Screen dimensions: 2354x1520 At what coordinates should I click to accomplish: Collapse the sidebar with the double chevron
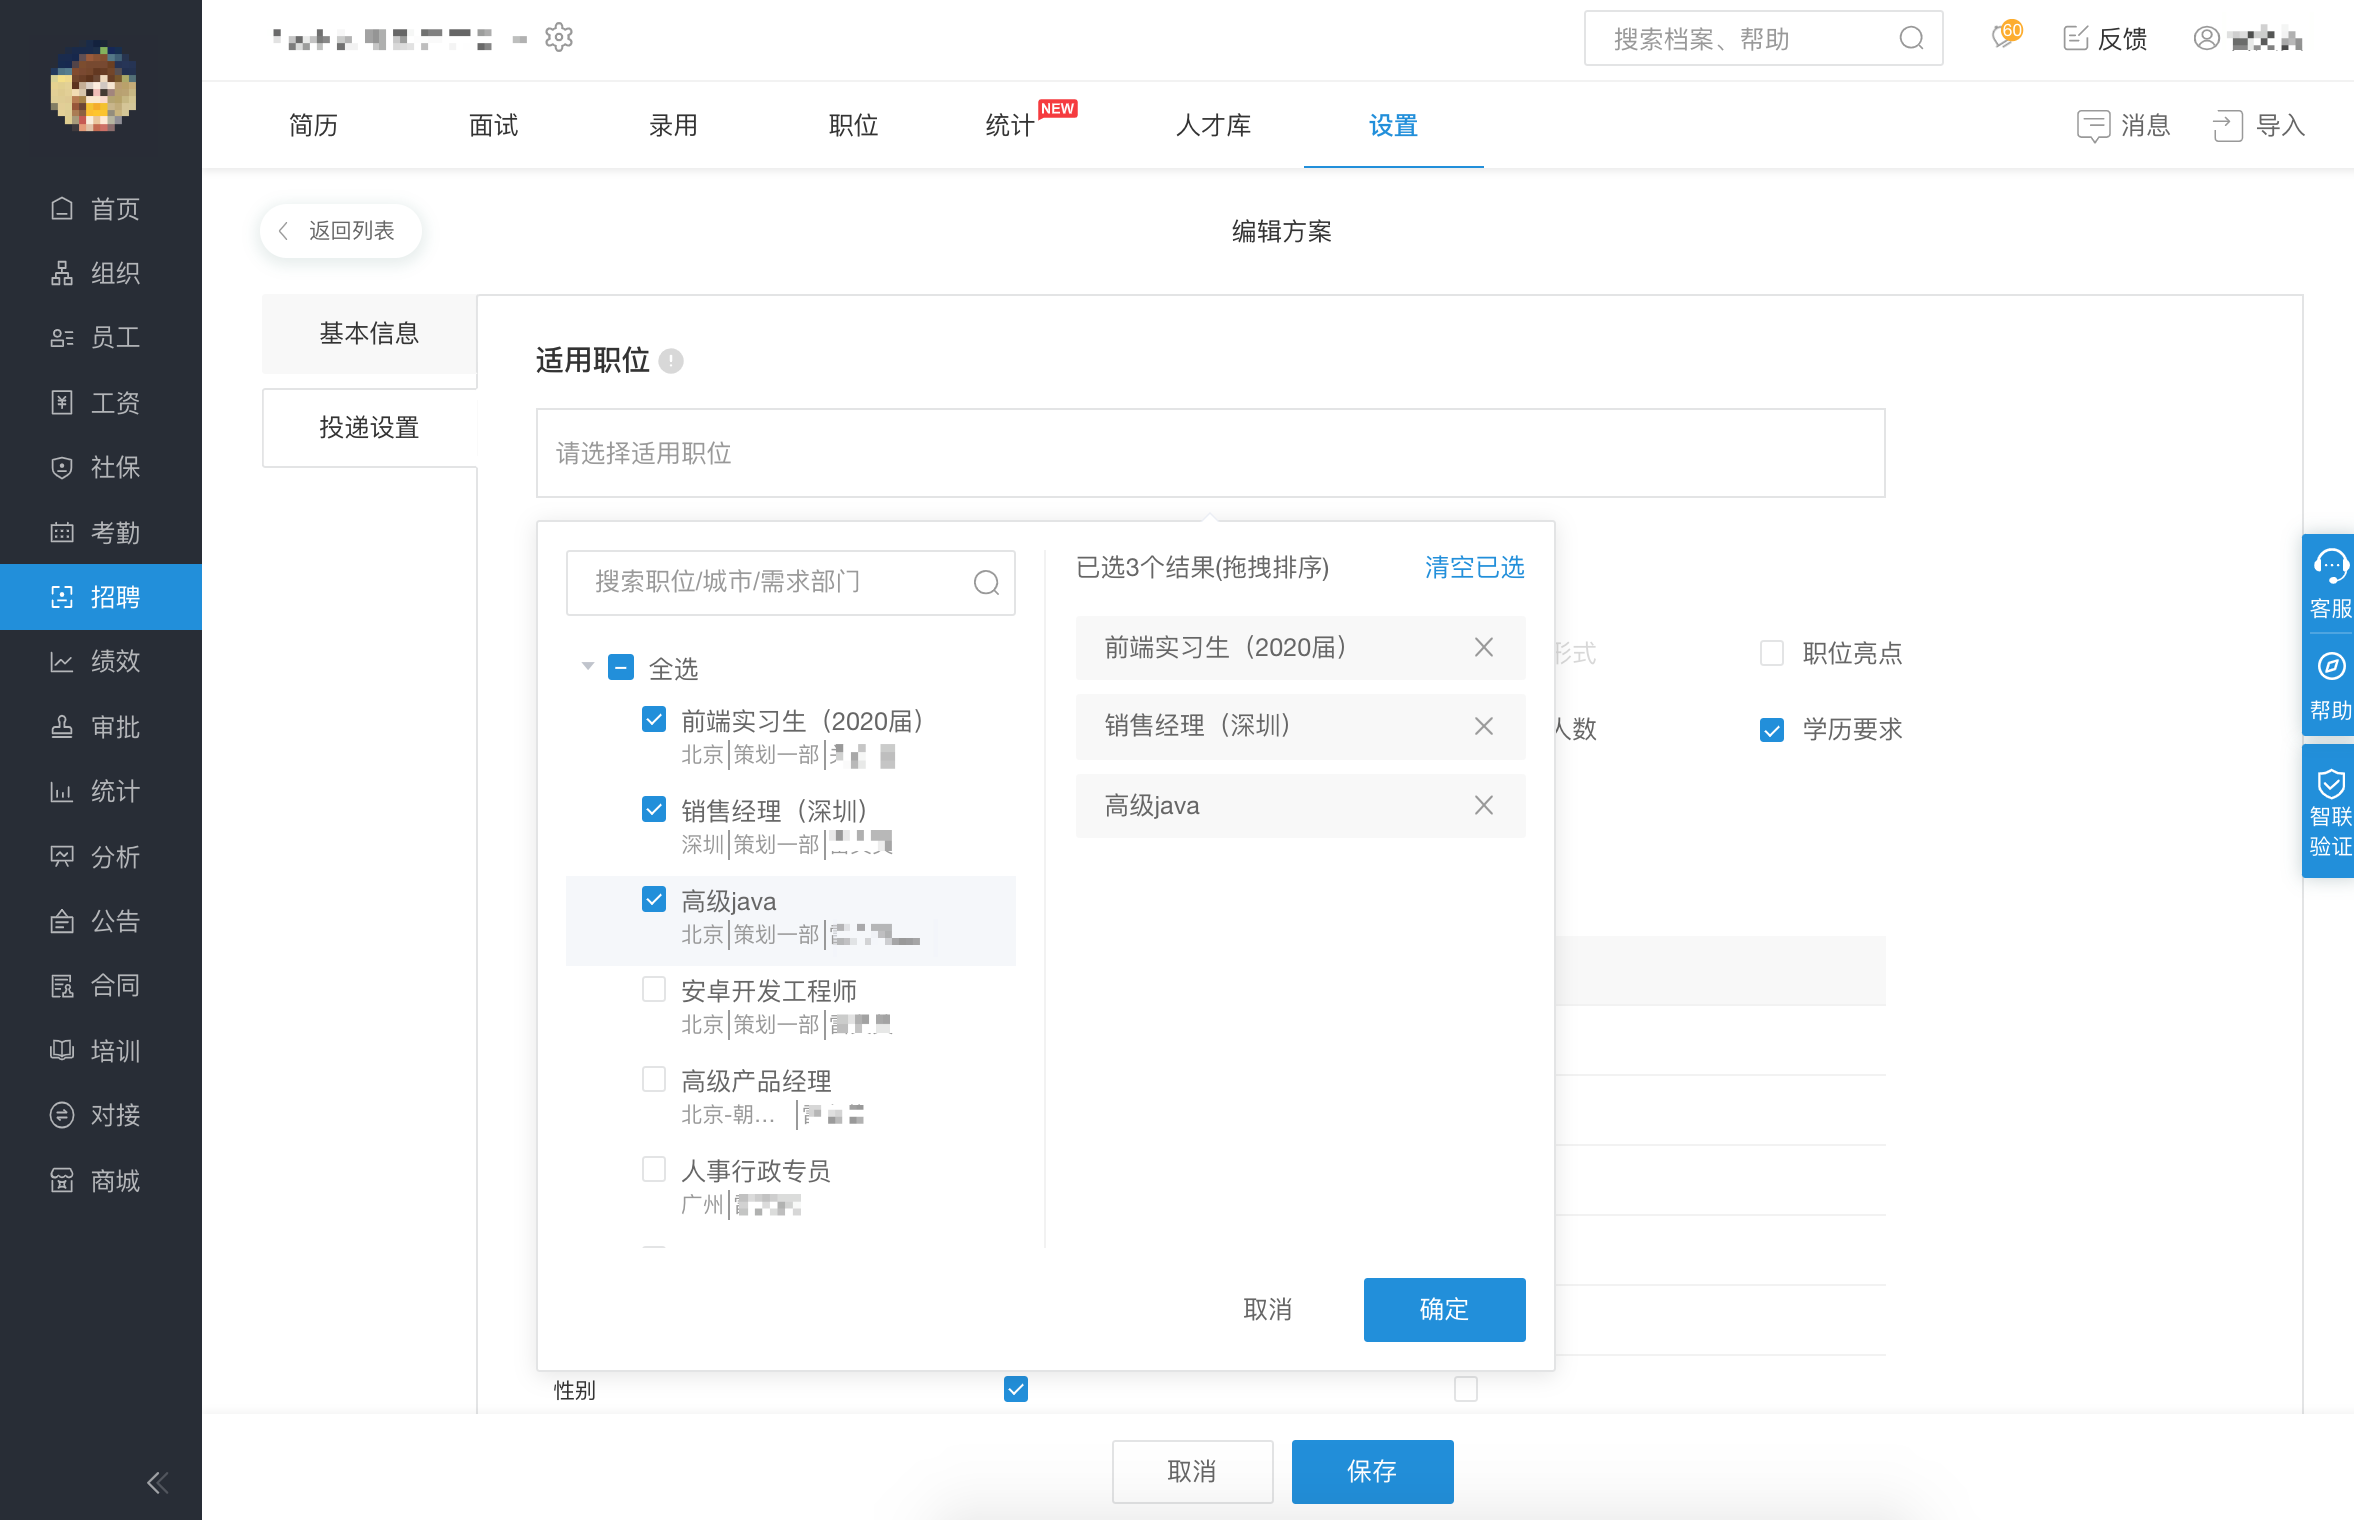pyautogui.click(x=158, y=1483)
